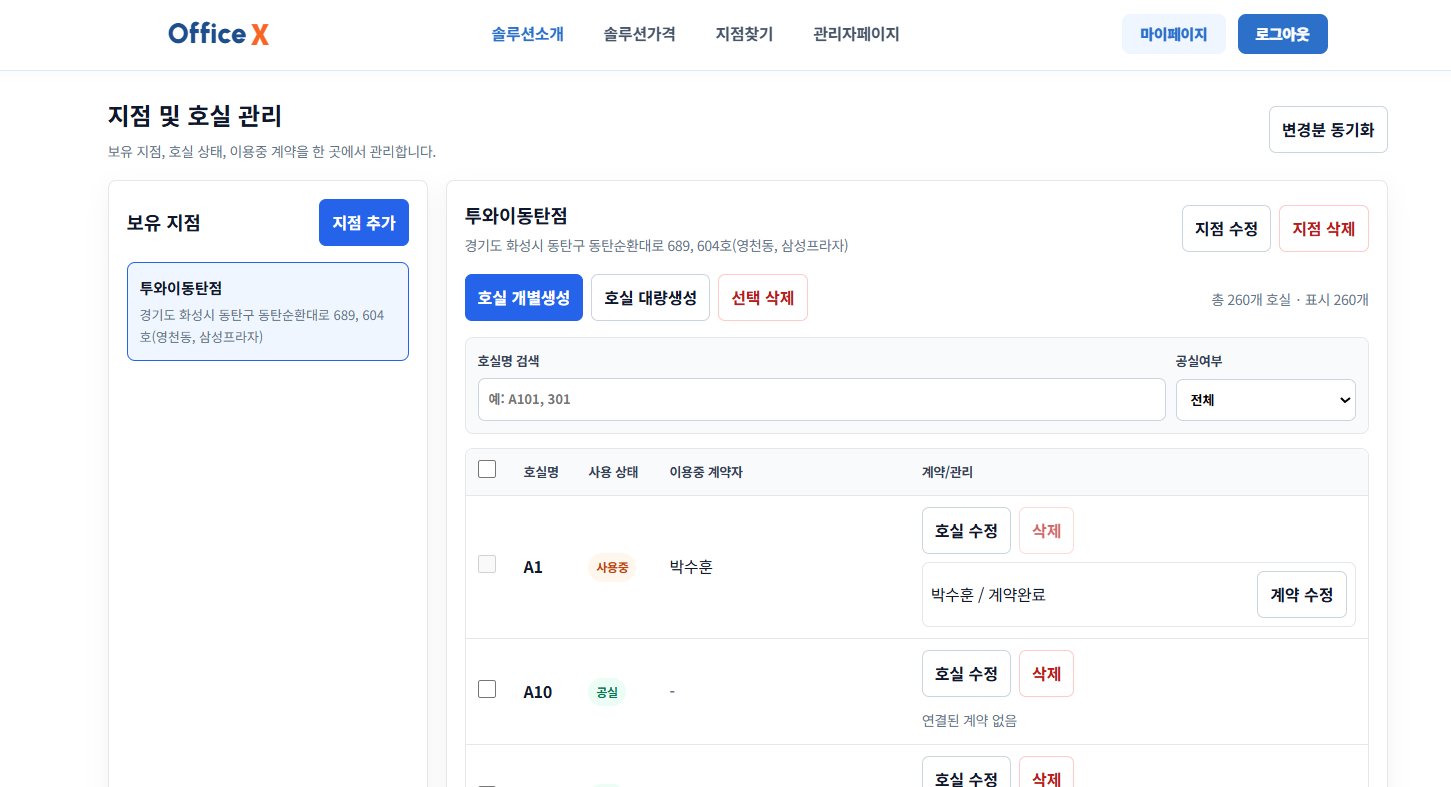1451x787 pixels.
Task: Focus the 호실명 검색 input field
Action: (x=822, y=399)
